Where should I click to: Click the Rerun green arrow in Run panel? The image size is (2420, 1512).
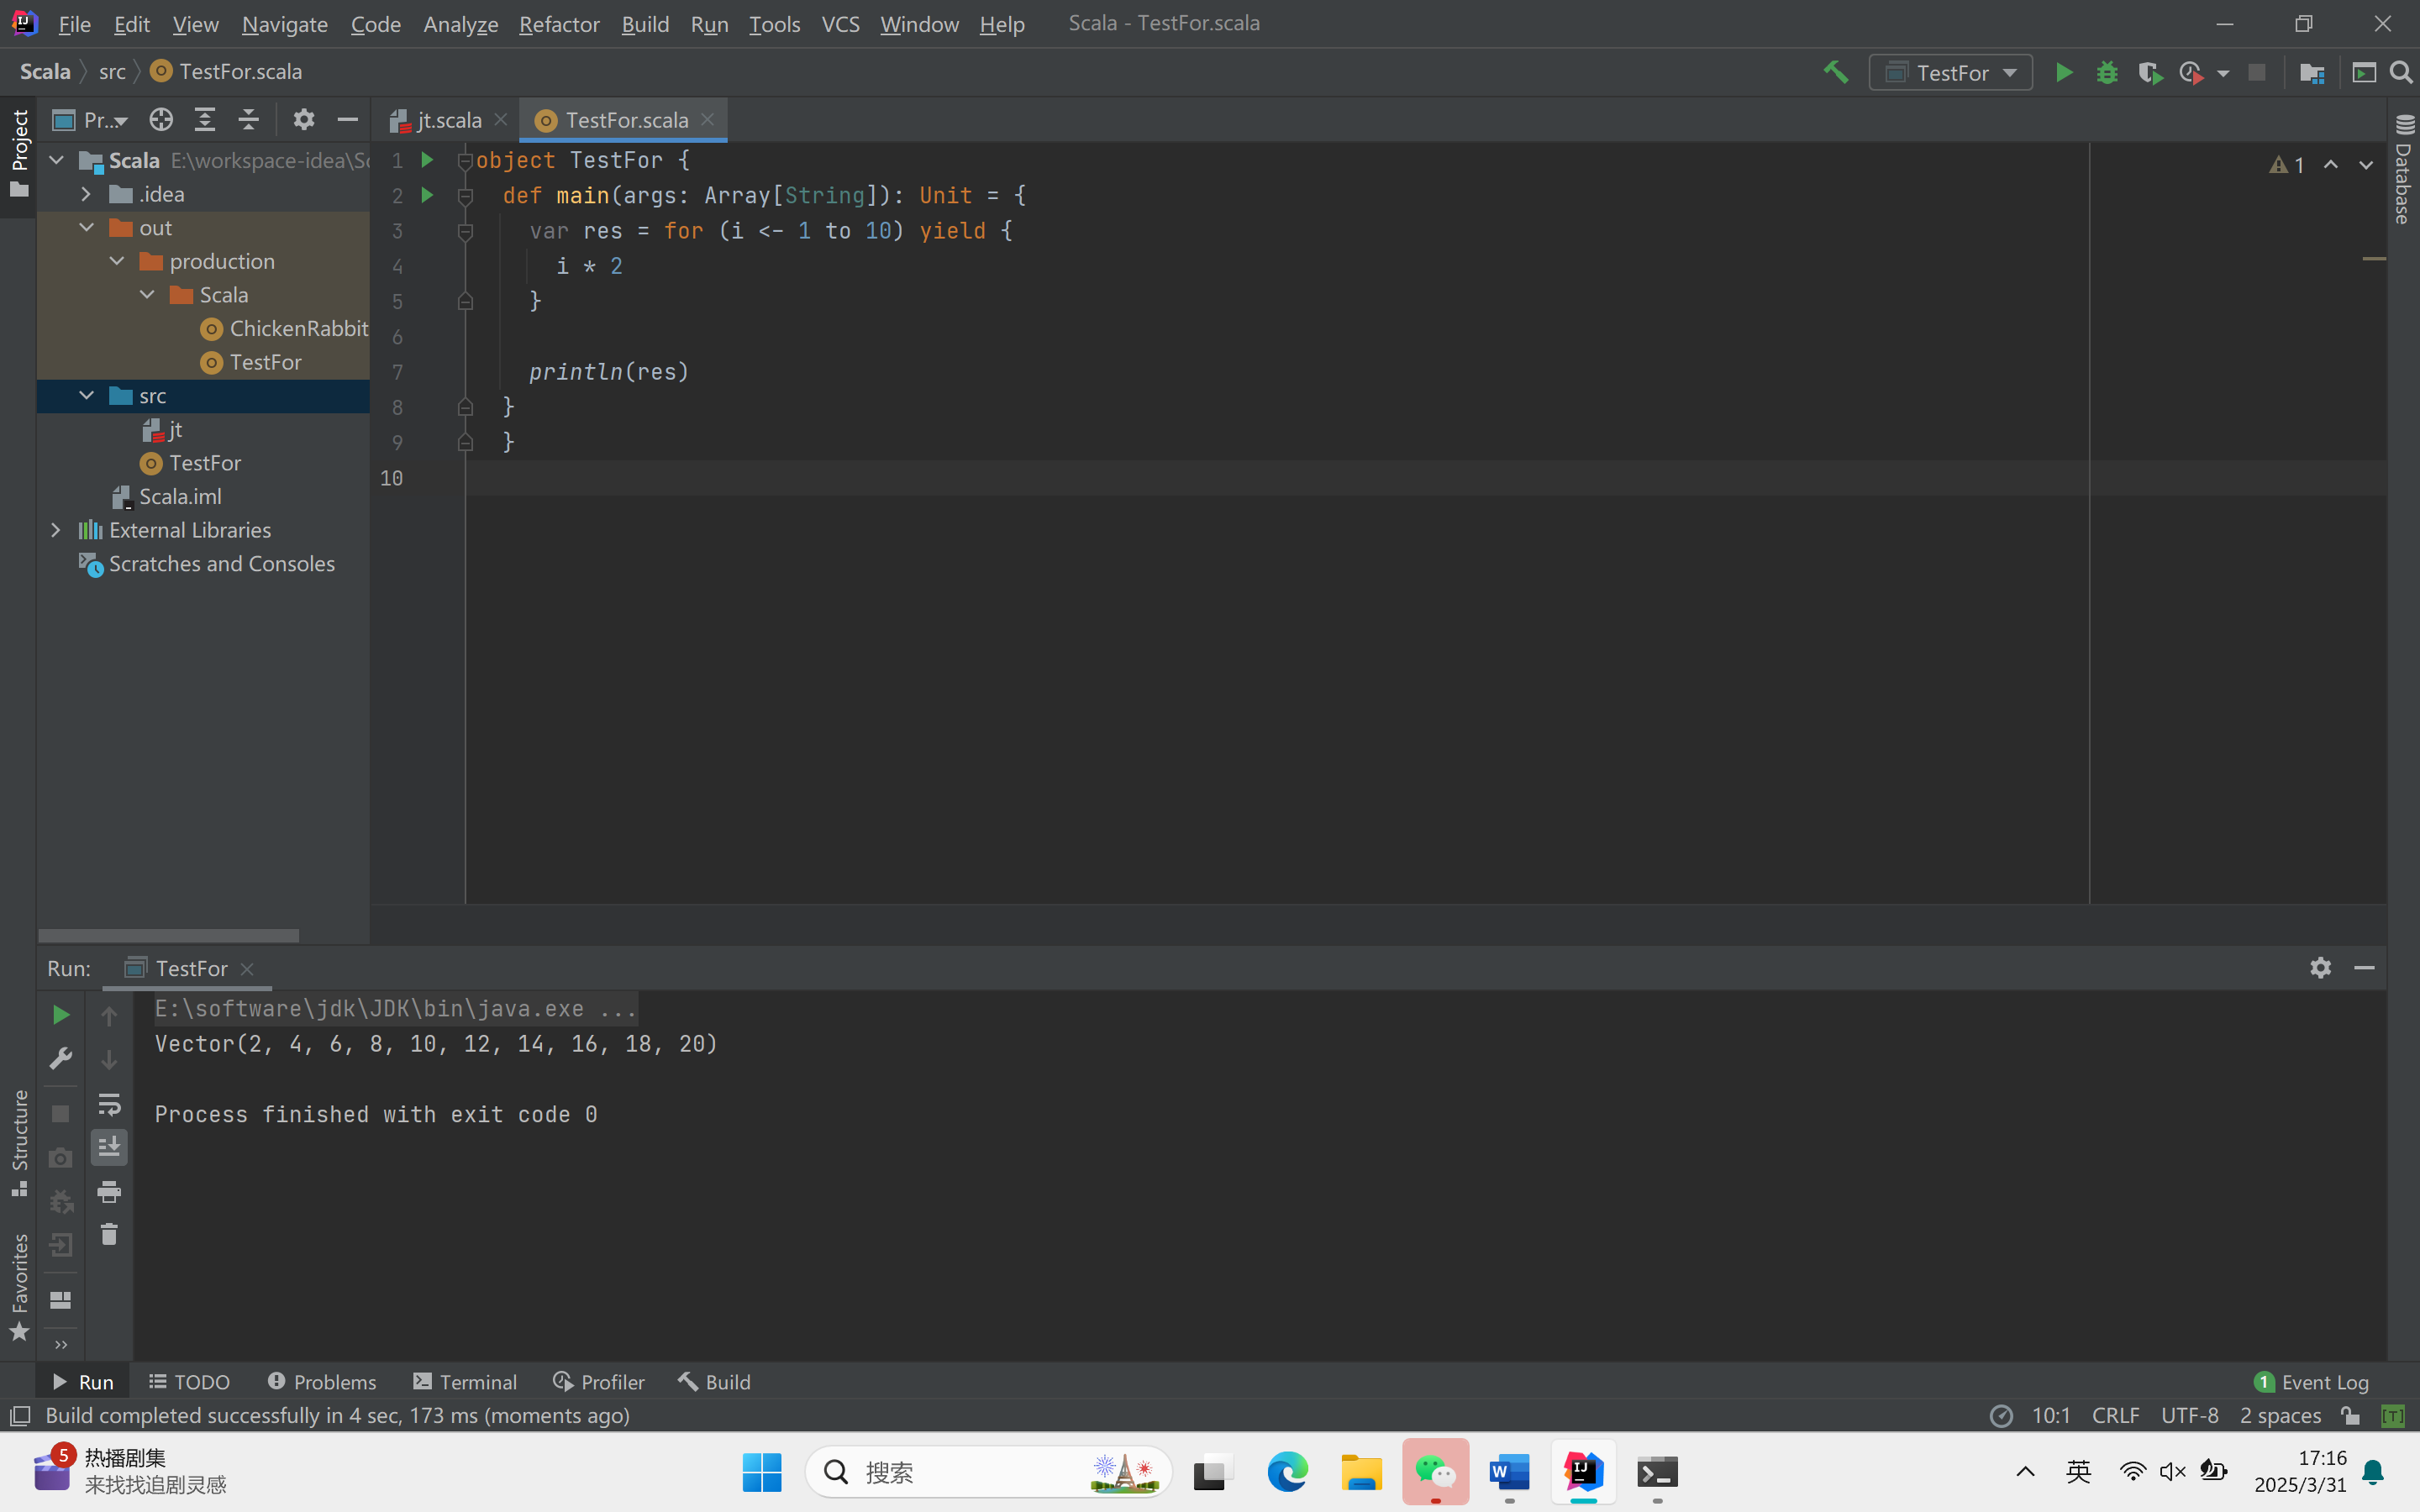click(x=61, y=1015)
